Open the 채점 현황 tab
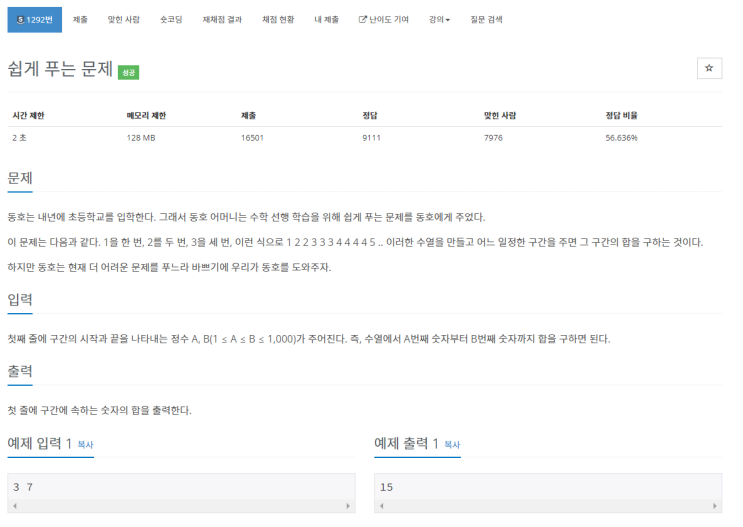This screenshot has width=743, height=527. 278,20
